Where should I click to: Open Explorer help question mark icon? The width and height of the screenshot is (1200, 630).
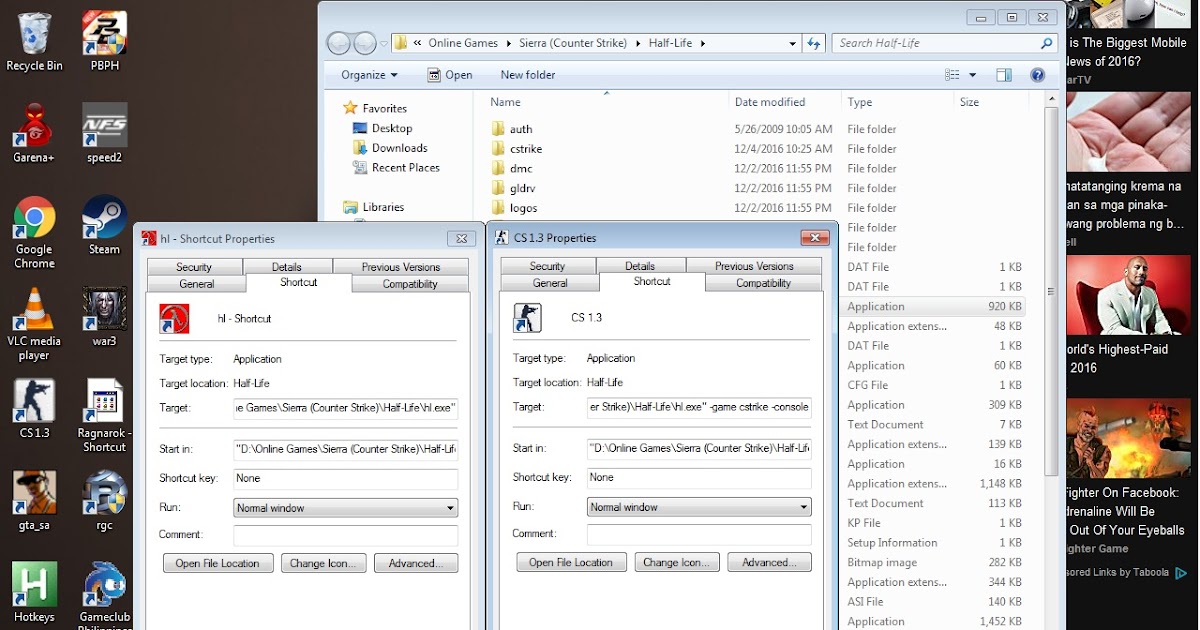coord(1037,75)
